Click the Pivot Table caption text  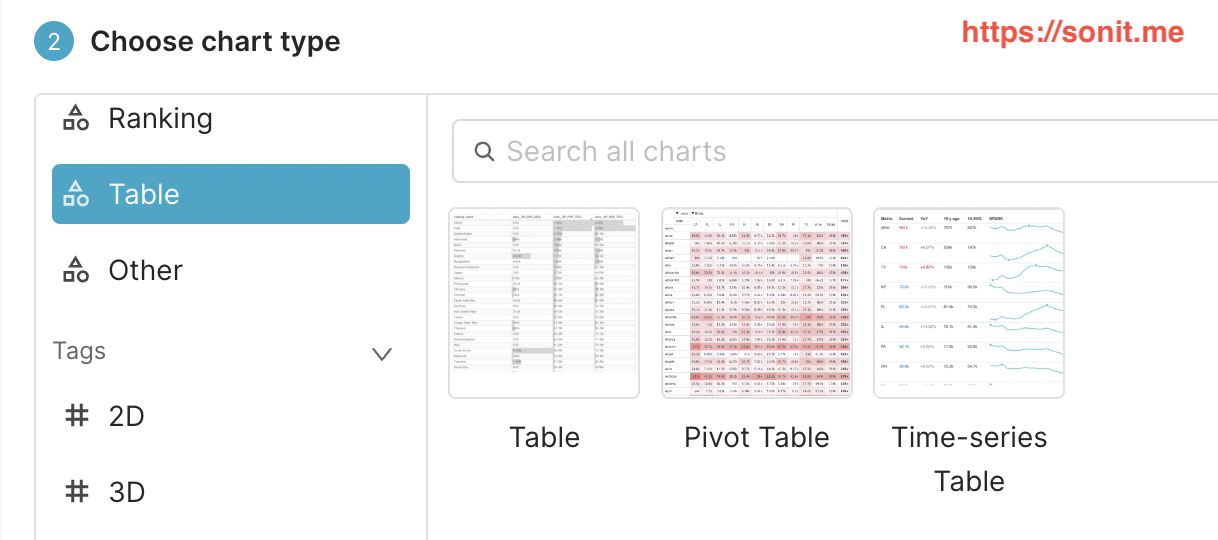point(757,438)
